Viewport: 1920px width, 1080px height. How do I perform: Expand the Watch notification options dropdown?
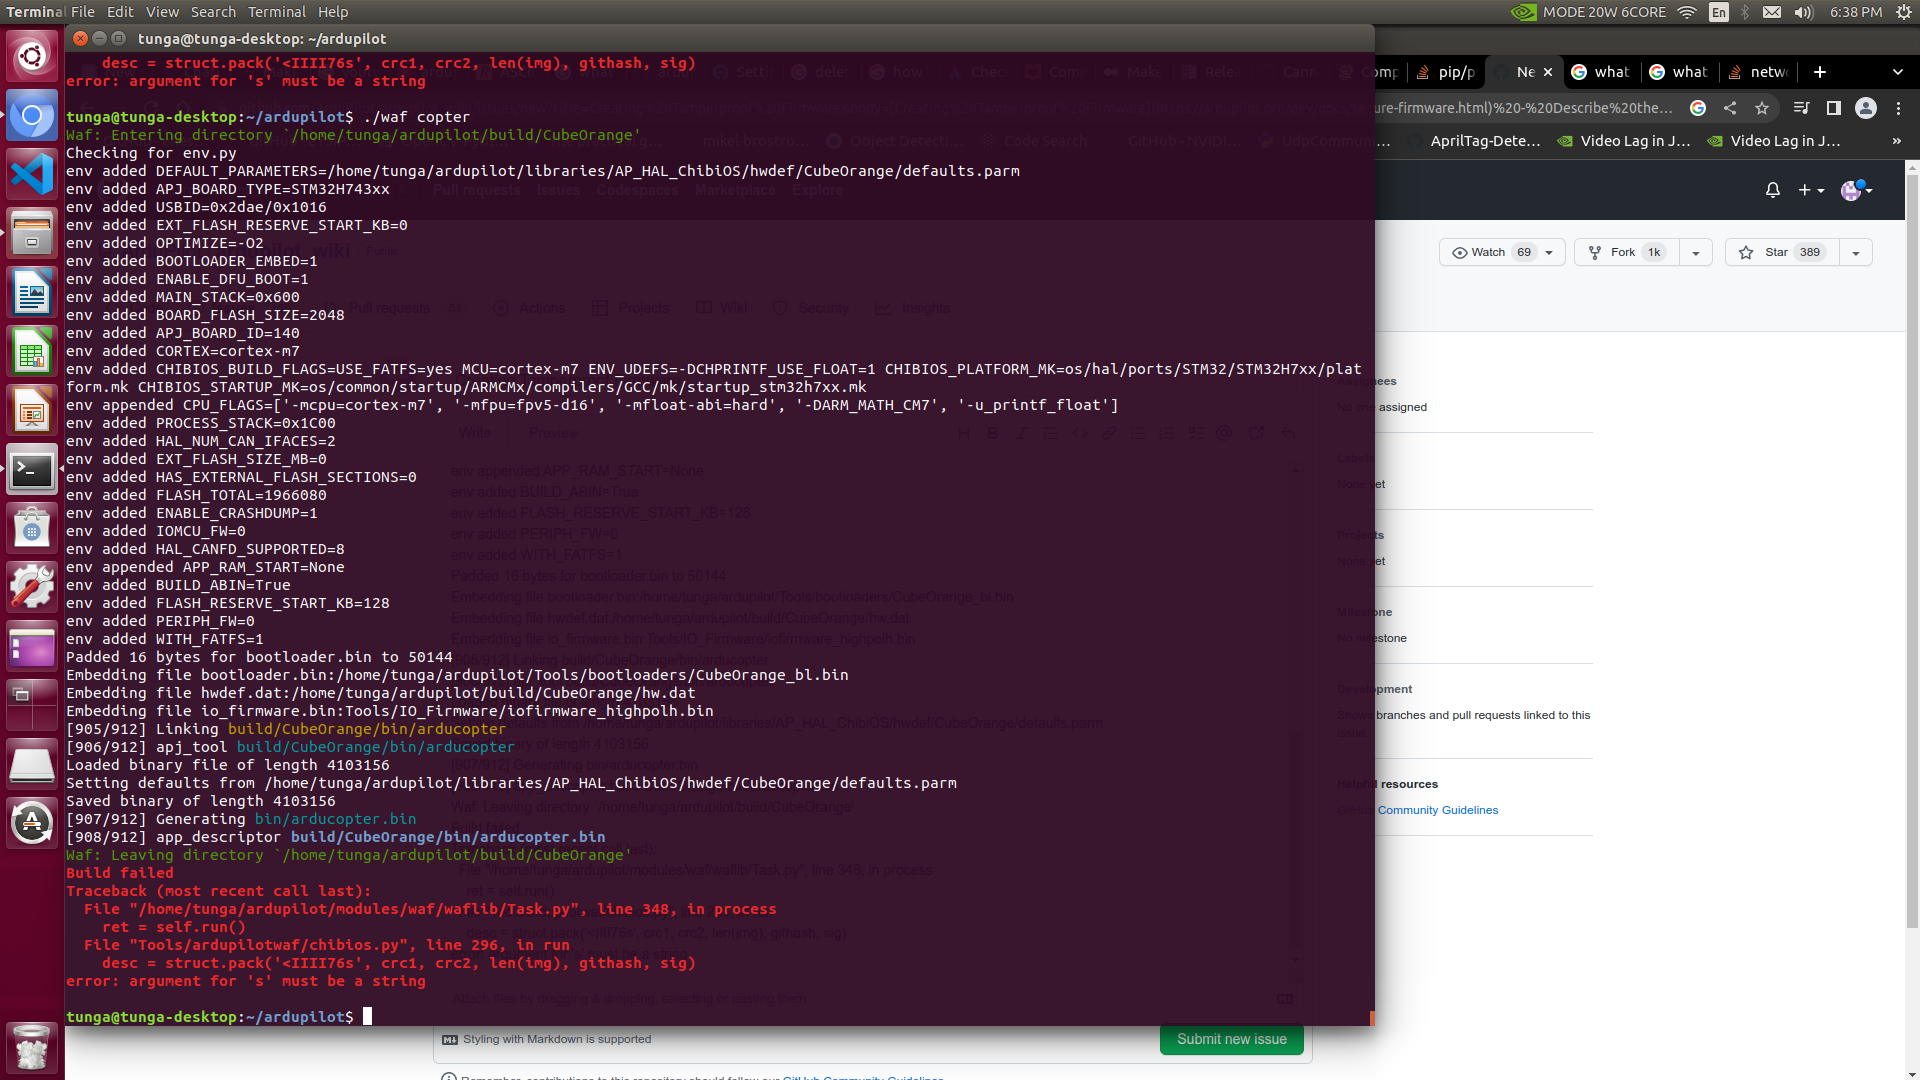(x=1547, y=252)
